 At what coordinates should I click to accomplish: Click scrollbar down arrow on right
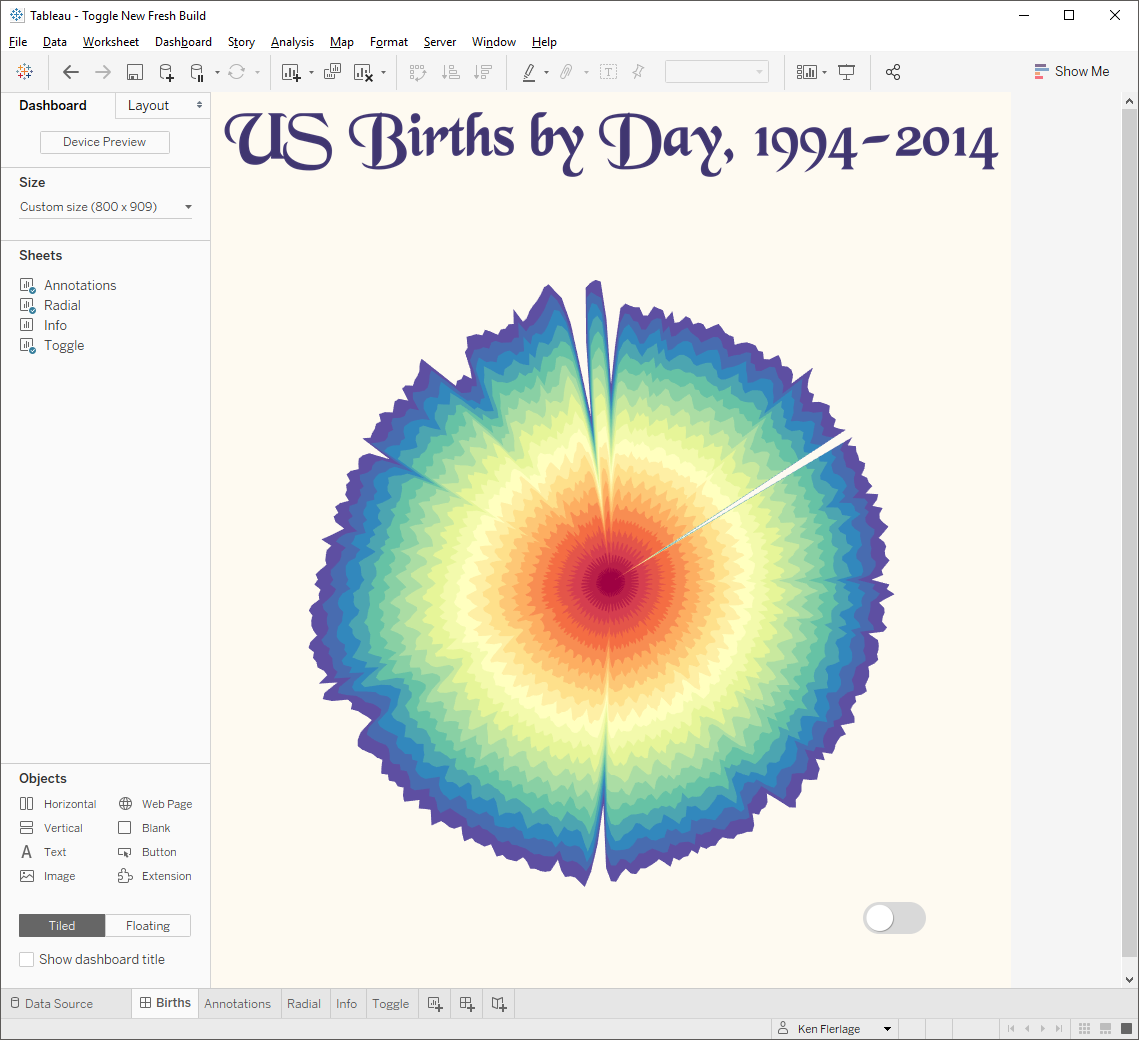(x=1129, y=979)
